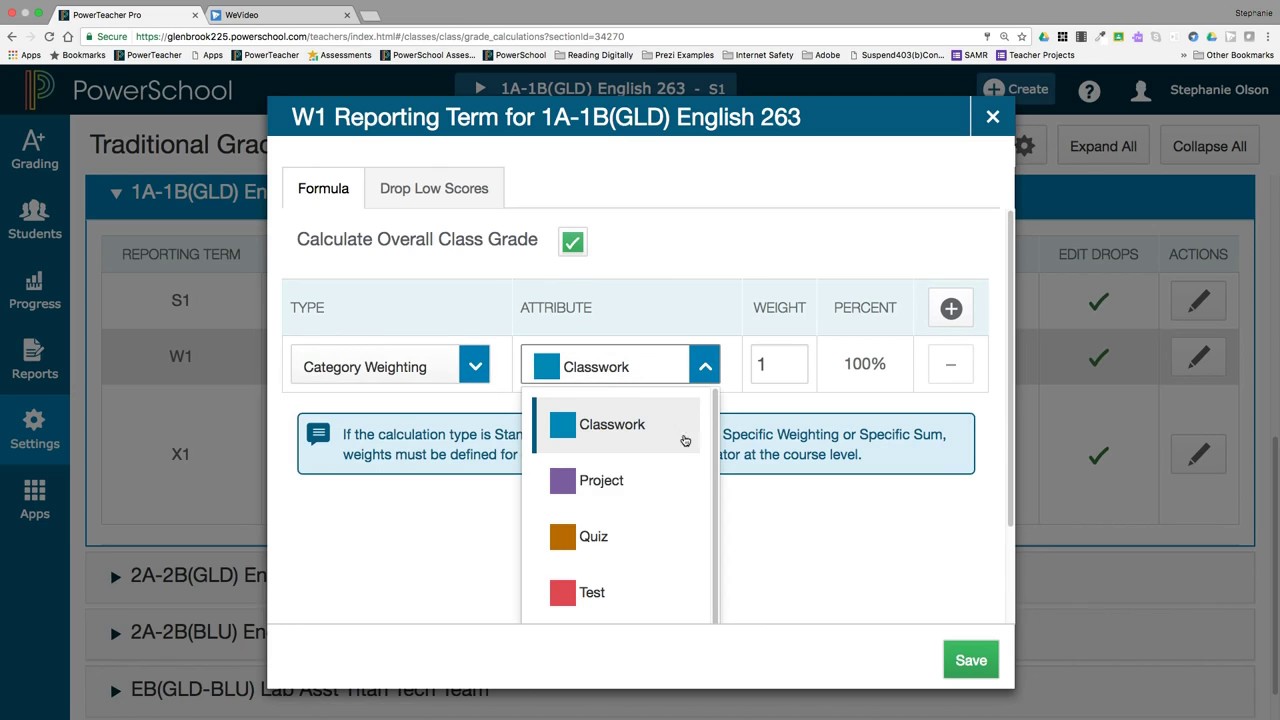
Task: Click the information message icon in notice
Action: (x=318, y=434)
